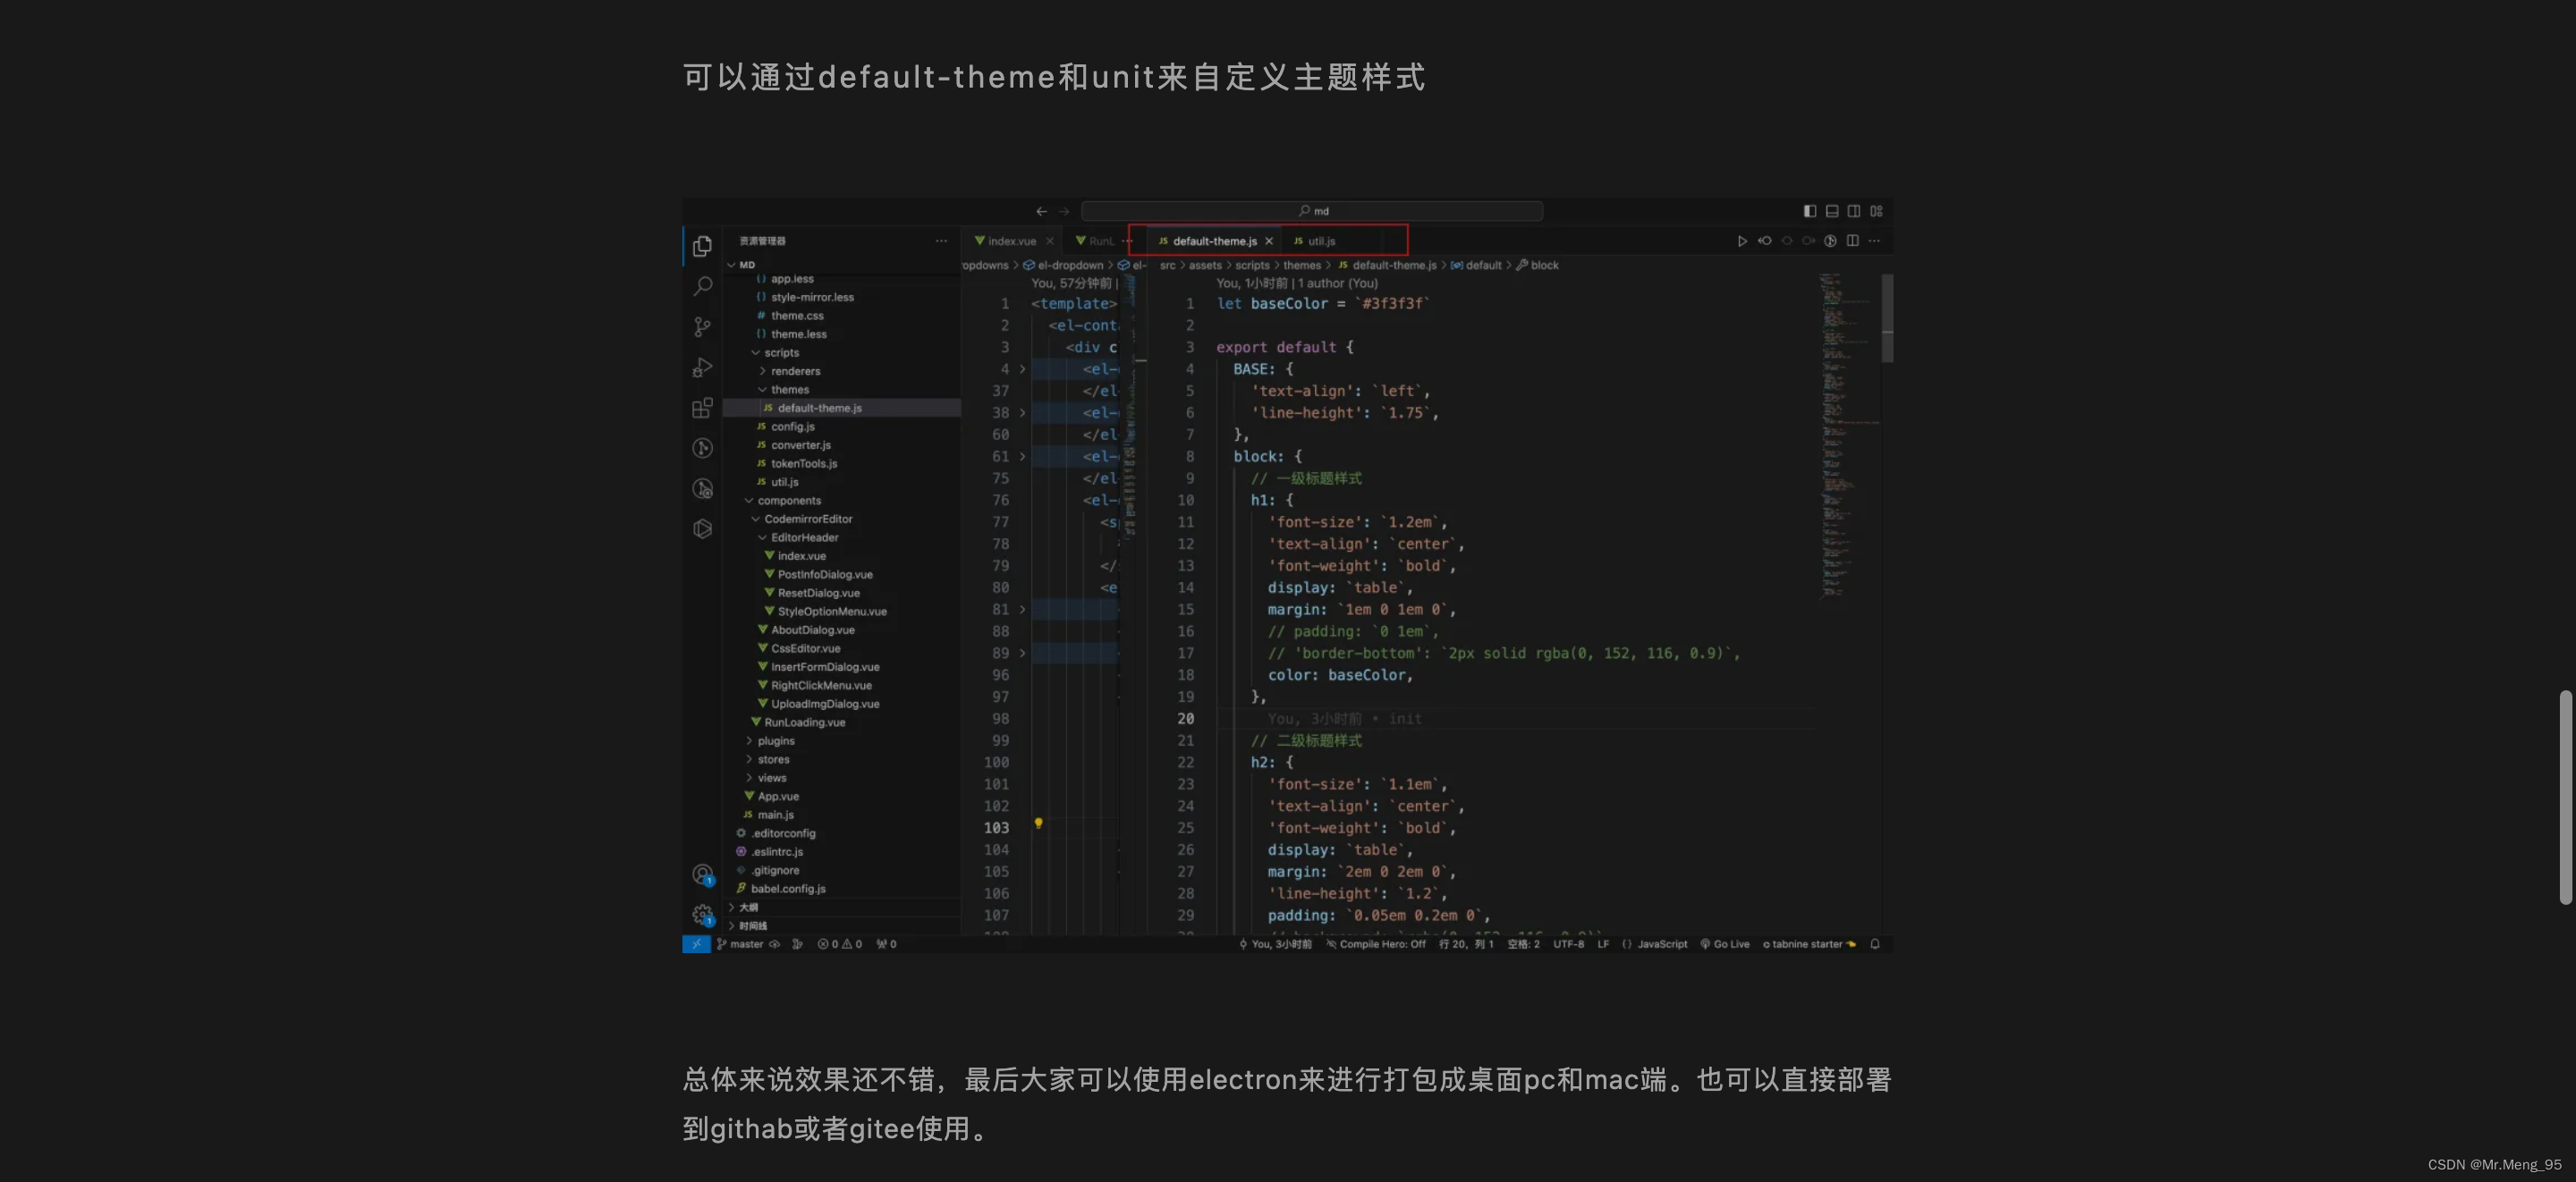2576x1182 pixels.
Task: Unfold line 4 in left editor gutter
Action: click(1022, 369)
